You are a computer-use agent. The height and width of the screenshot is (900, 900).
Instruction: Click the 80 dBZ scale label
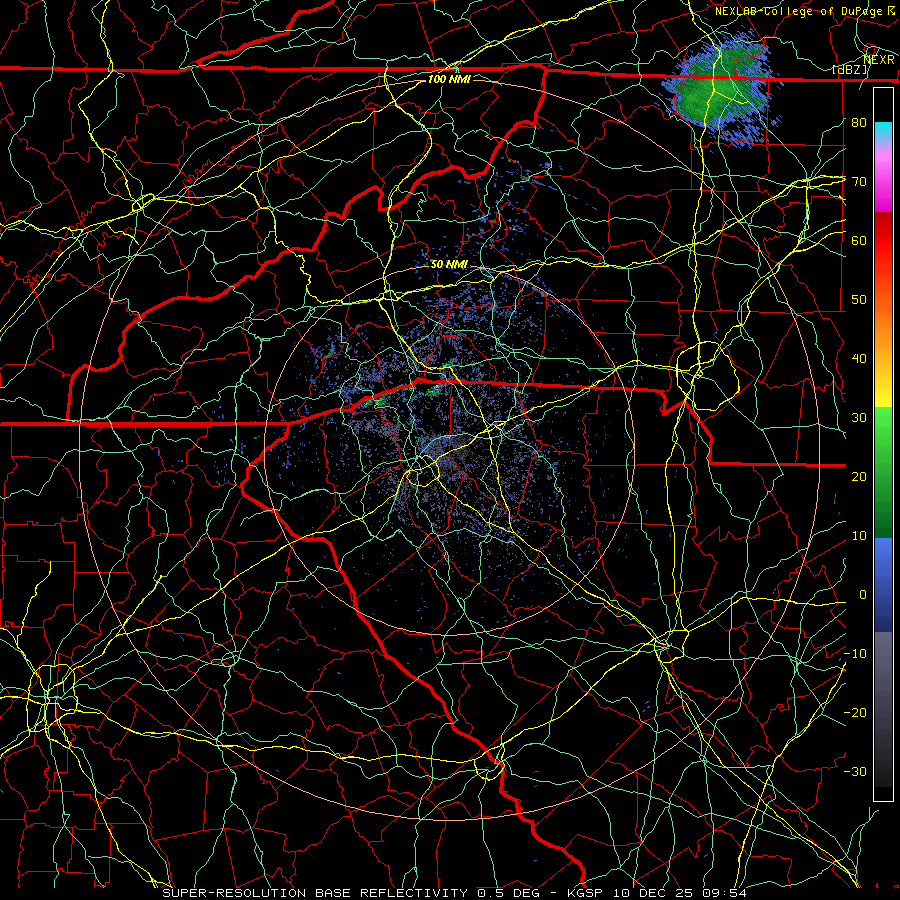859,122
